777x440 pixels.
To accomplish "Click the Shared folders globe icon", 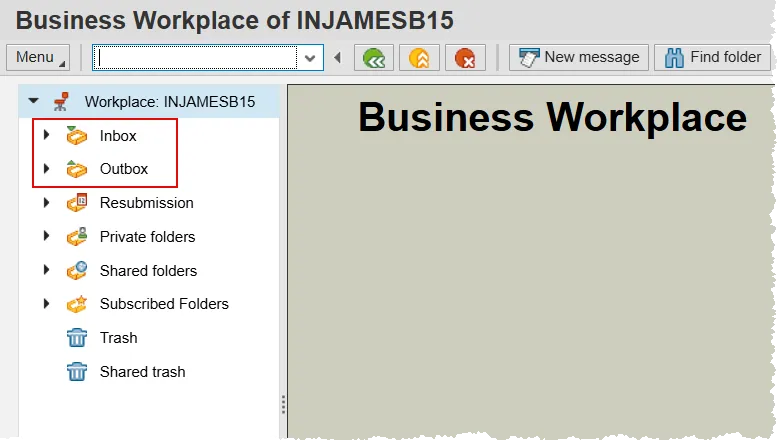I will pyautogui.click(x=77, y=271).
